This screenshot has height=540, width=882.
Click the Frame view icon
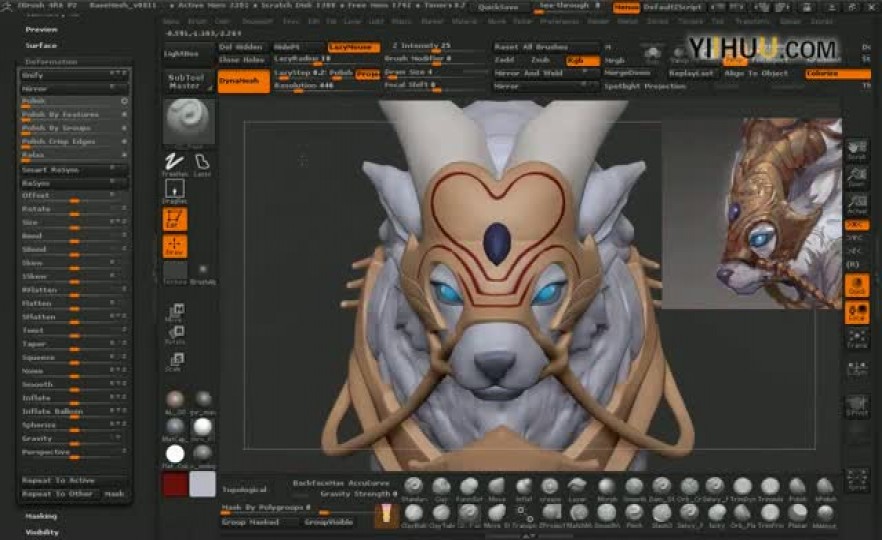point(857,339)
